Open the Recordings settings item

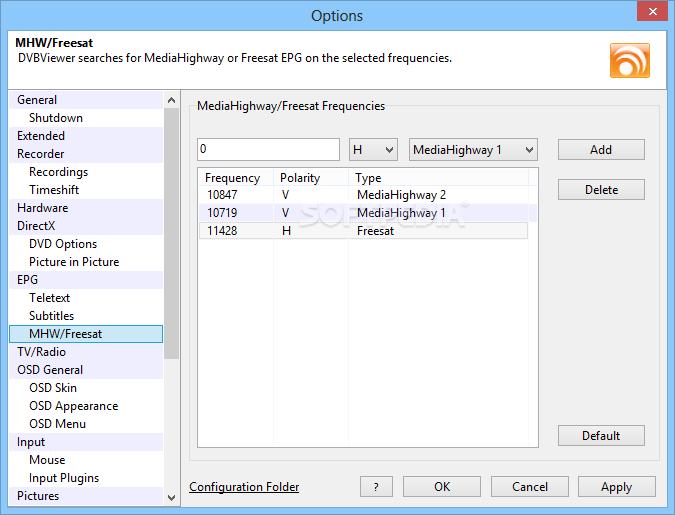click(x=86, y=172)
